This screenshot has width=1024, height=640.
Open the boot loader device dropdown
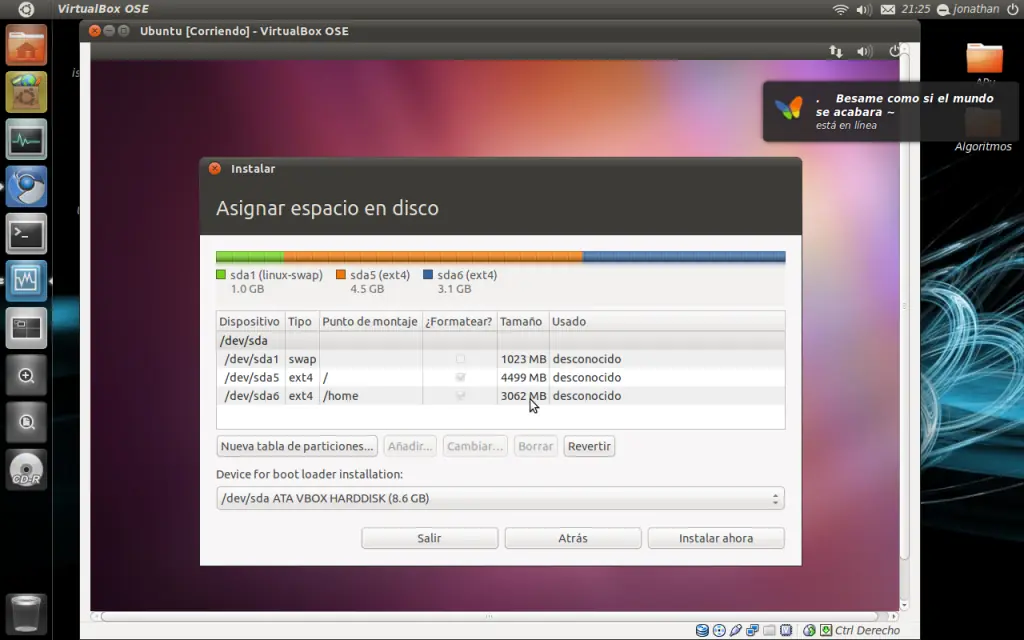[x=500, y=498]
